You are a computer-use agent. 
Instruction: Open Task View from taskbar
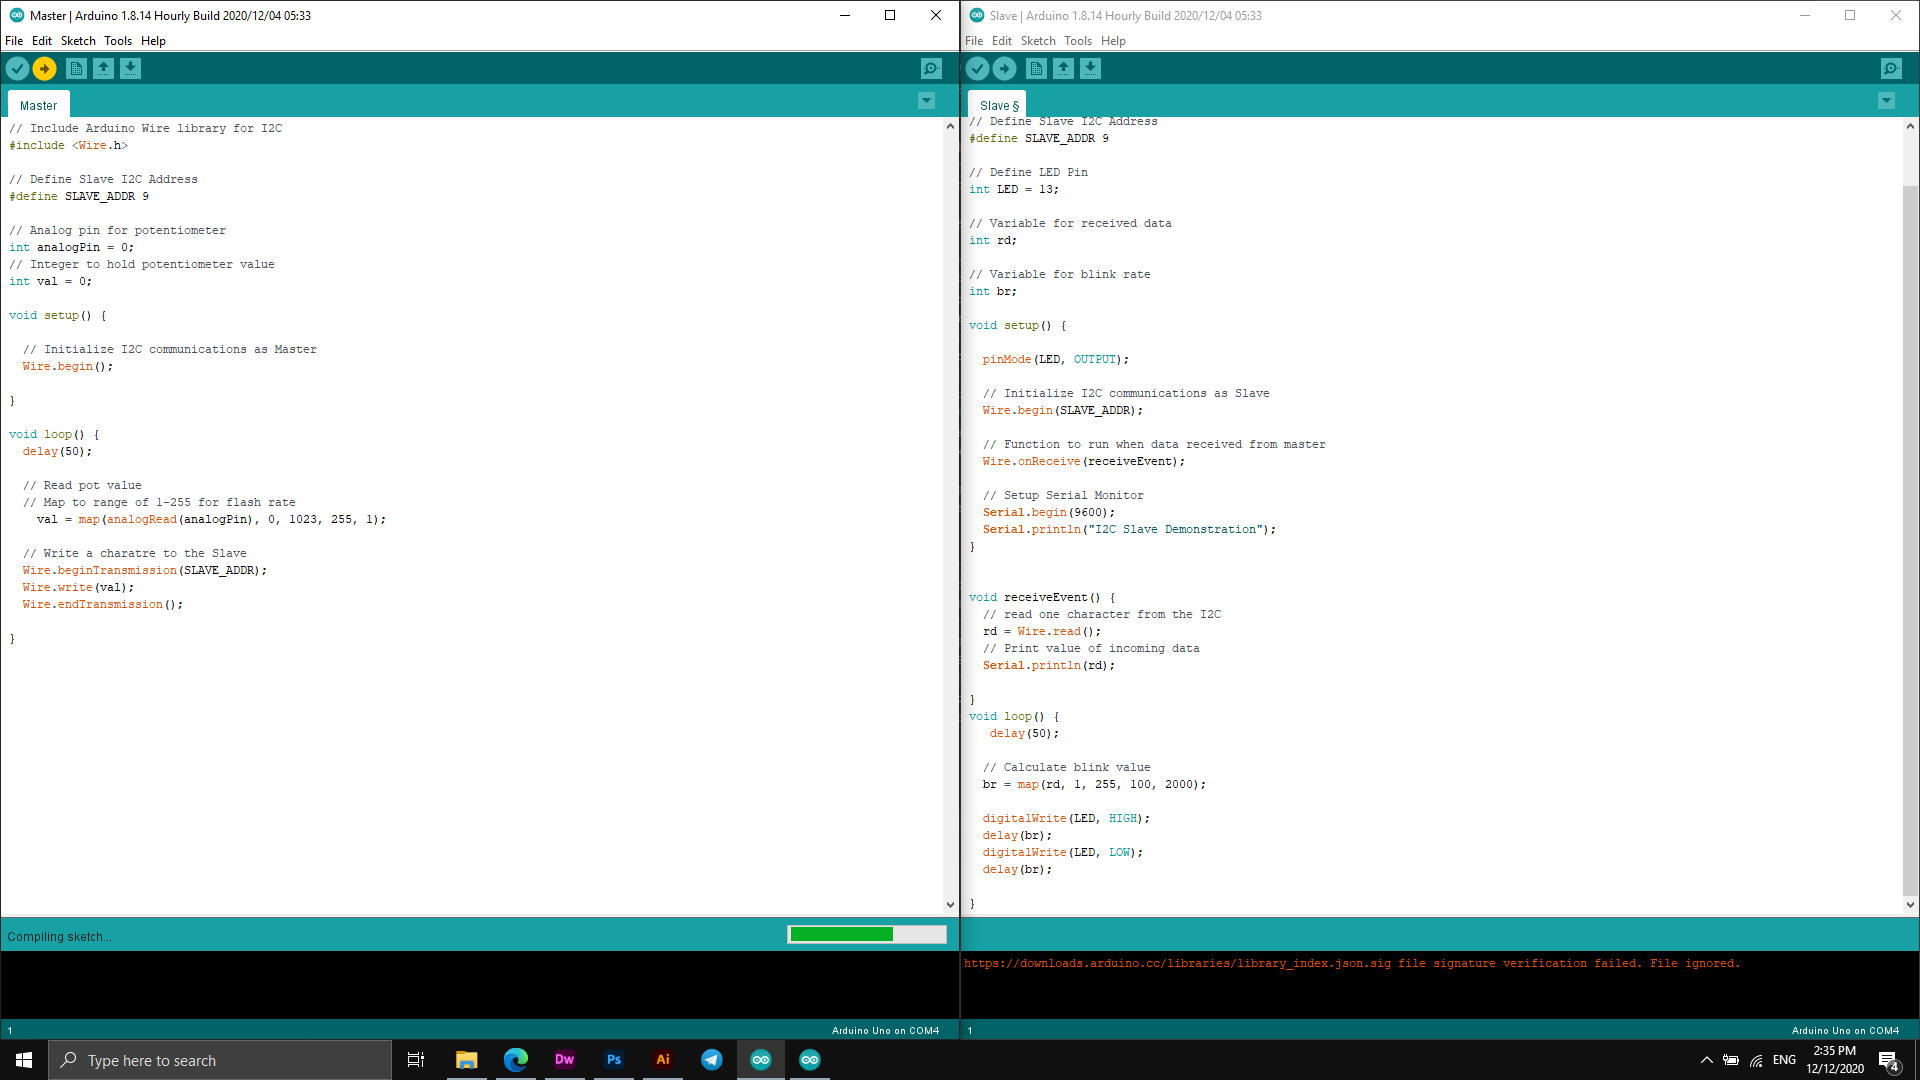coord(416,1060)
